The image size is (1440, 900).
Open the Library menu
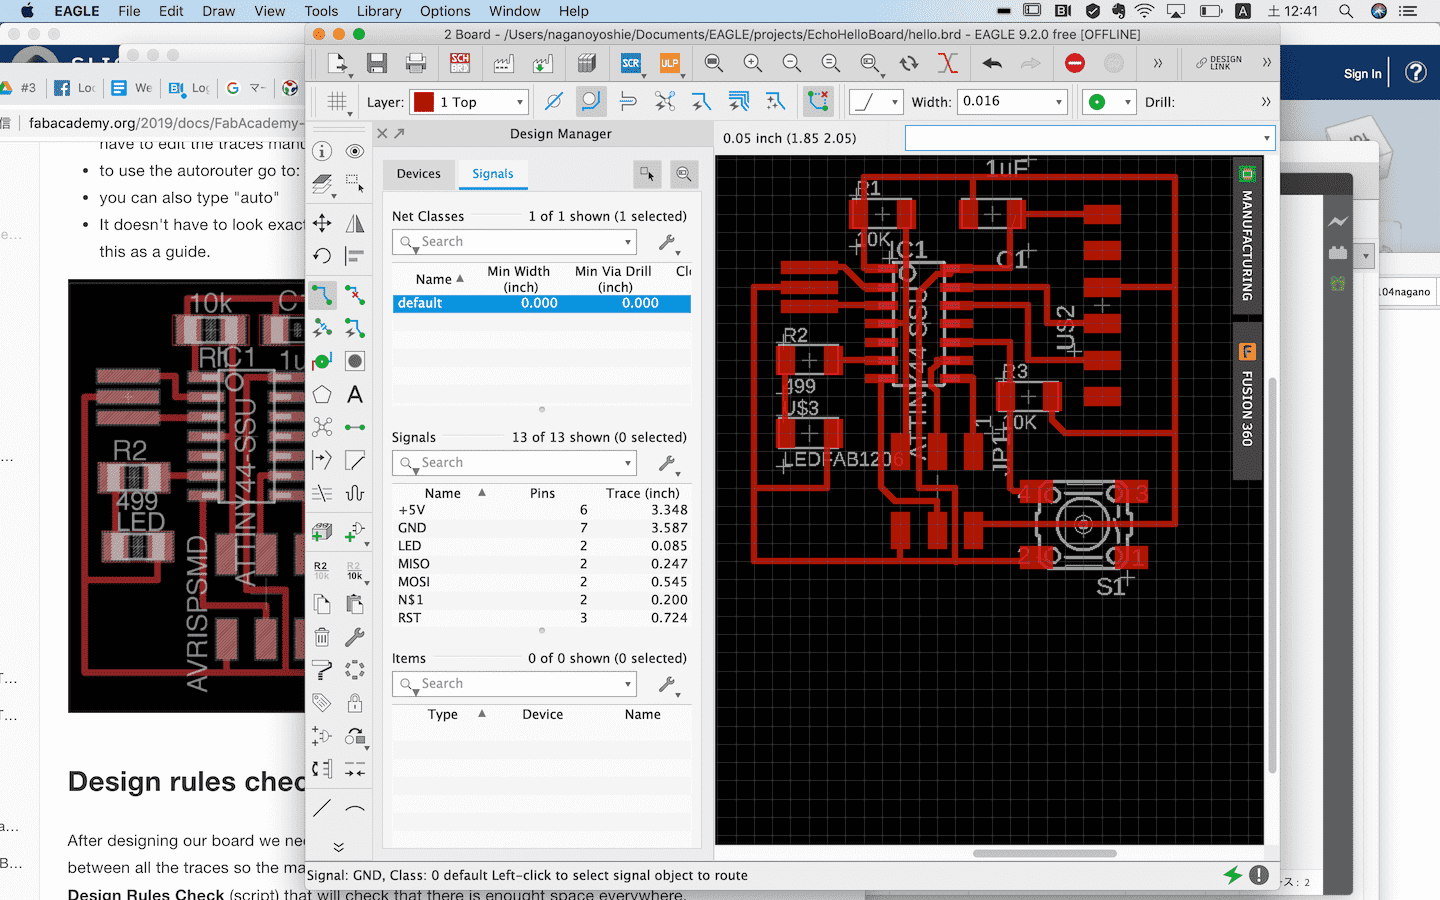(379, 11)
